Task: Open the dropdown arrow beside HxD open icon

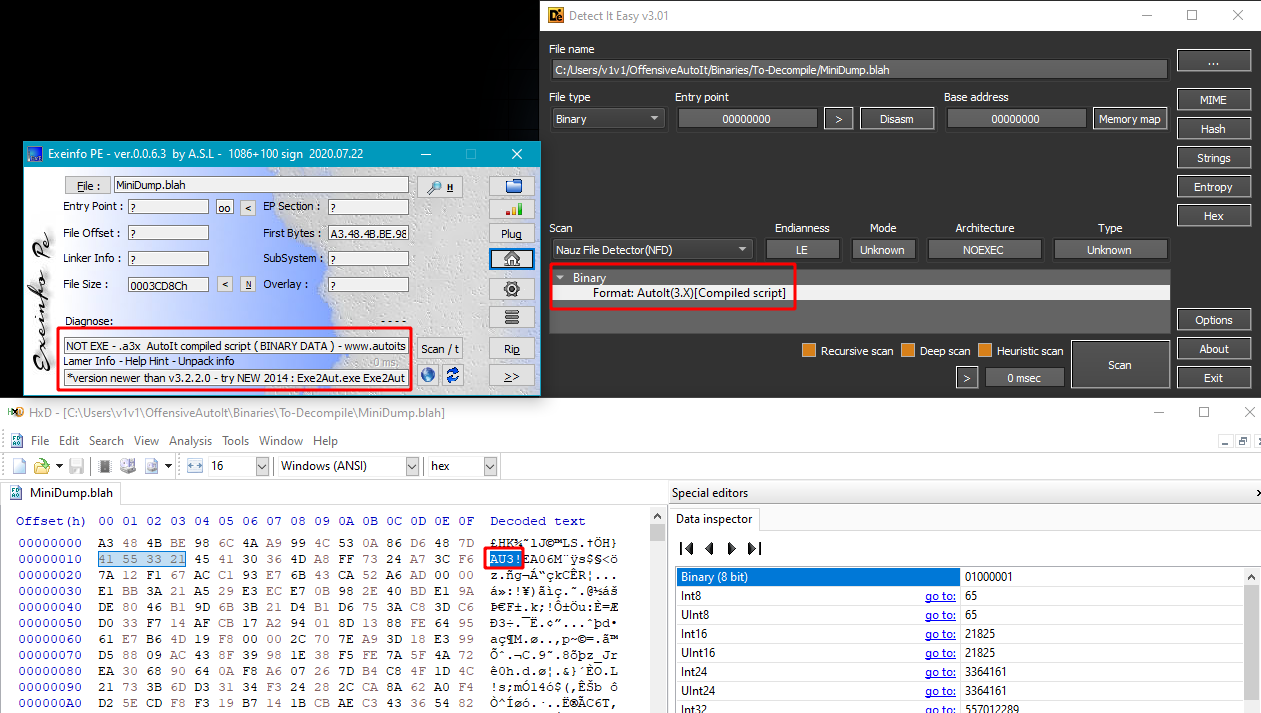Action: click(58, 466)
